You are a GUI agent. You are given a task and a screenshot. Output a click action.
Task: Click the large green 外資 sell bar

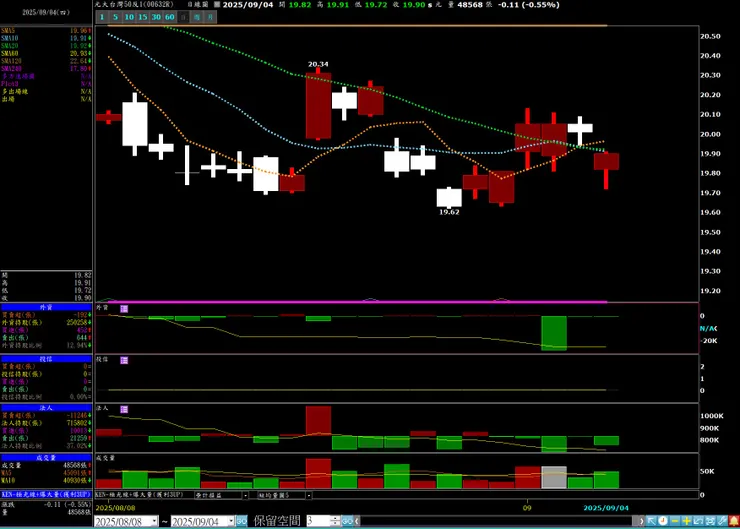[554, 333]
